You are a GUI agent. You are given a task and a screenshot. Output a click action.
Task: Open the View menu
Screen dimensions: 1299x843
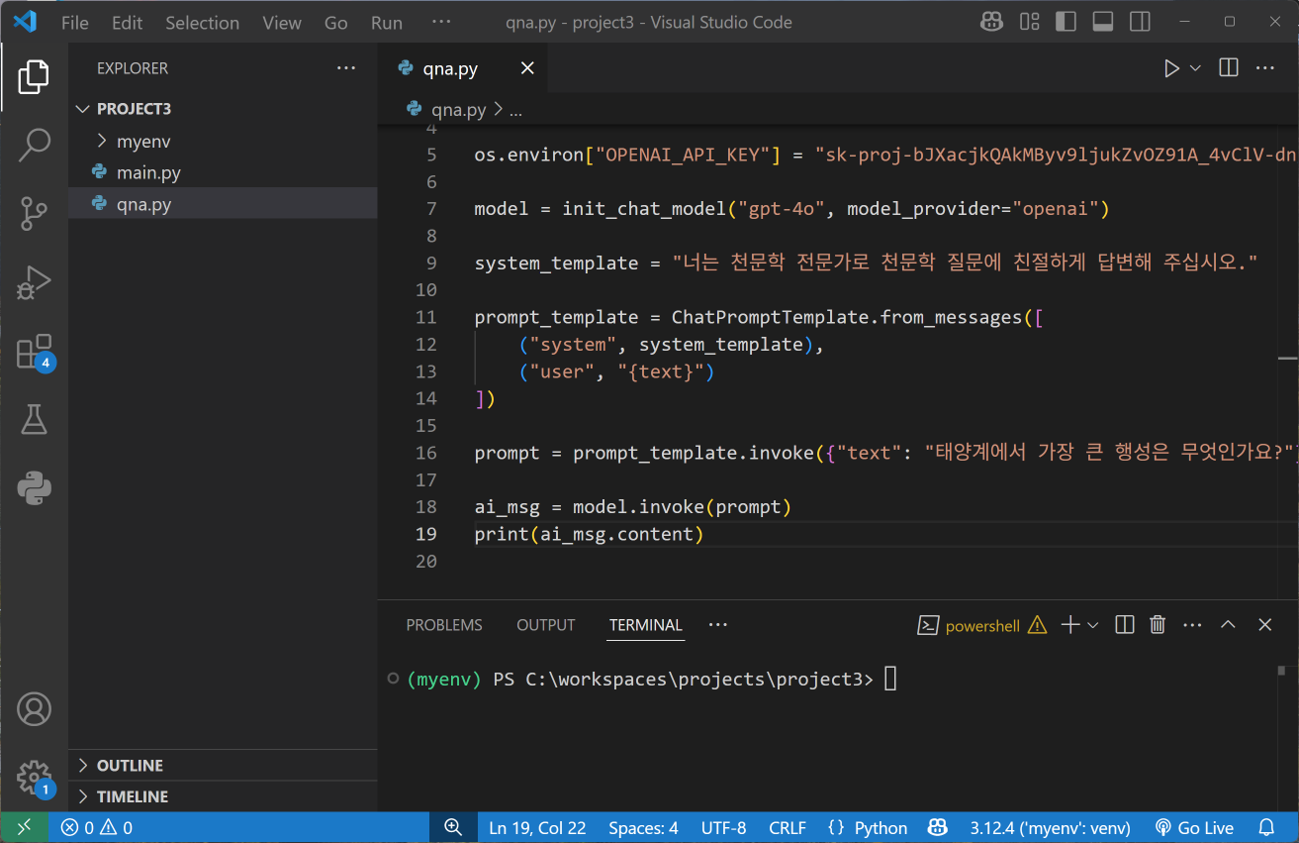[282, 22]
